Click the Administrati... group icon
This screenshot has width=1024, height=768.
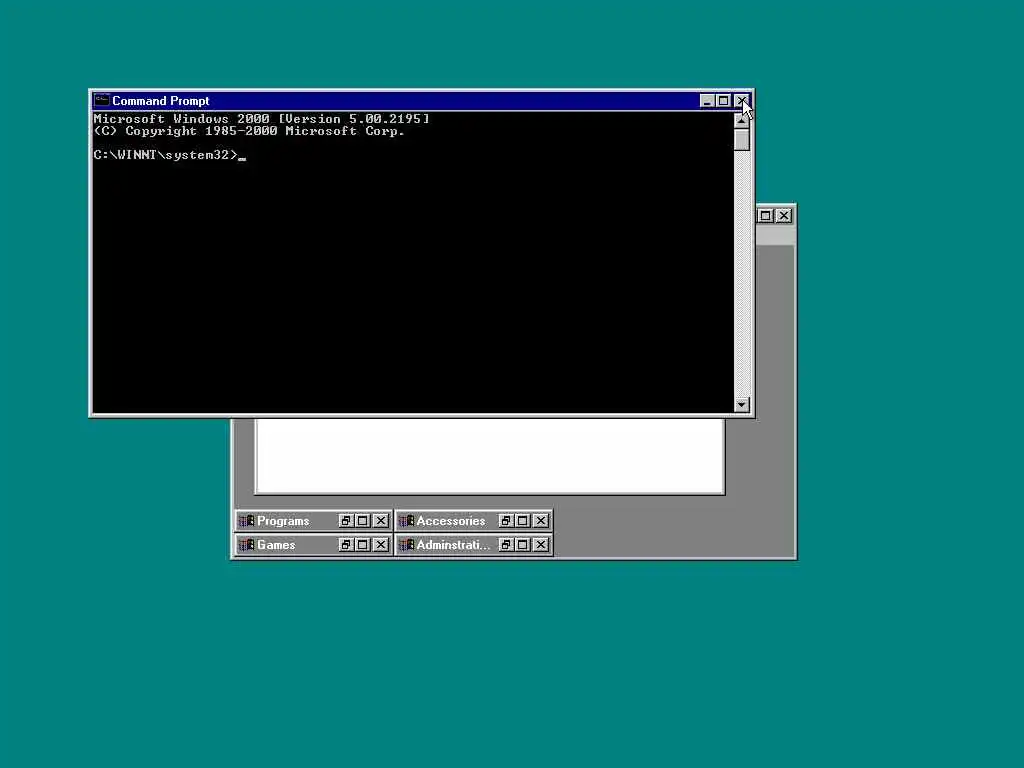tap(406, 545)
